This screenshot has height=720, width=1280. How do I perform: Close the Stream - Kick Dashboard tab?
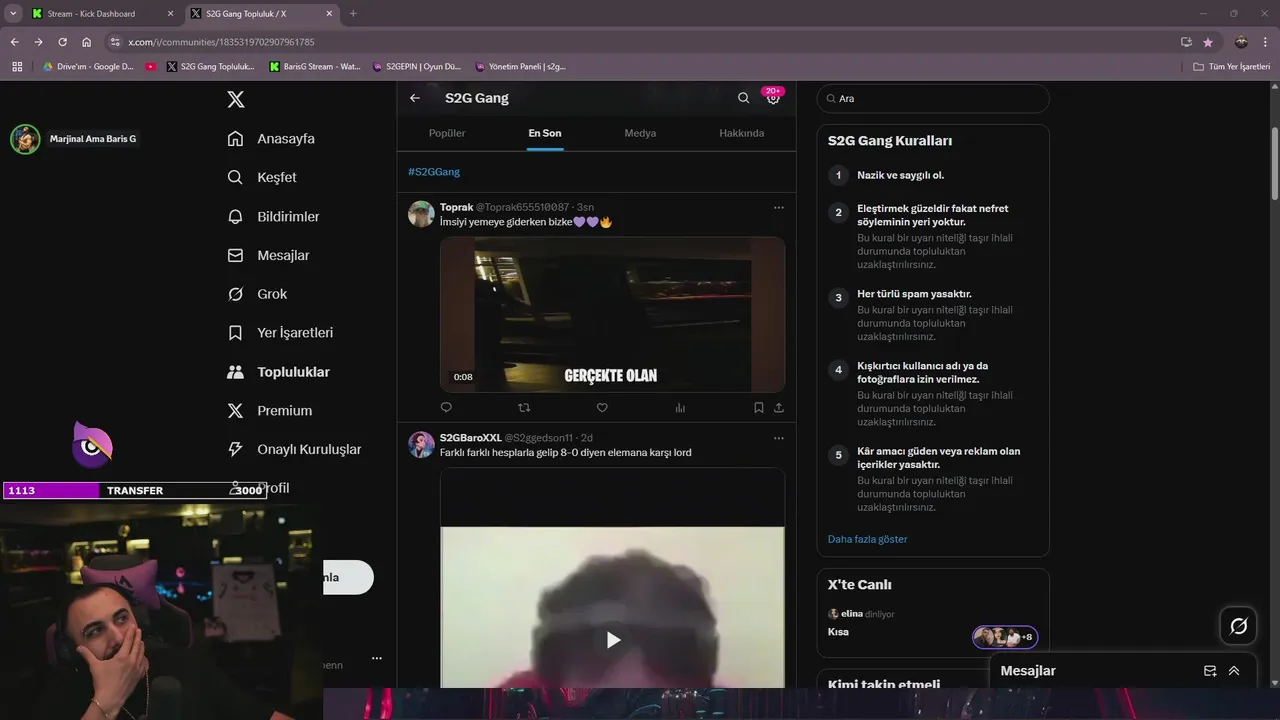pyautogui.click(x=170, y=14)
